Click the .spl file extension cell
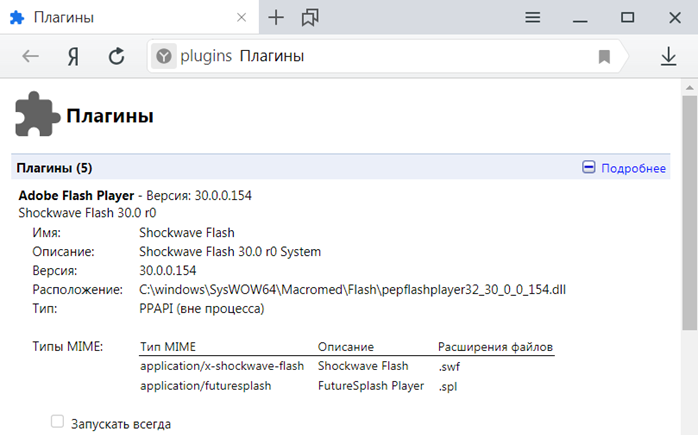Viewport: 698px width, 435px height. coord(447,386)
